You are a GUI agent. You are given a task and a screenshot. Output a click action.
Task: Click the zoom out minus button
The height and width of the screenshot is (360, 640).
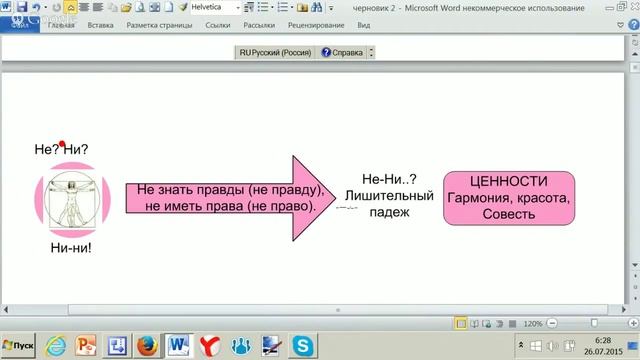tap(552, 323)
